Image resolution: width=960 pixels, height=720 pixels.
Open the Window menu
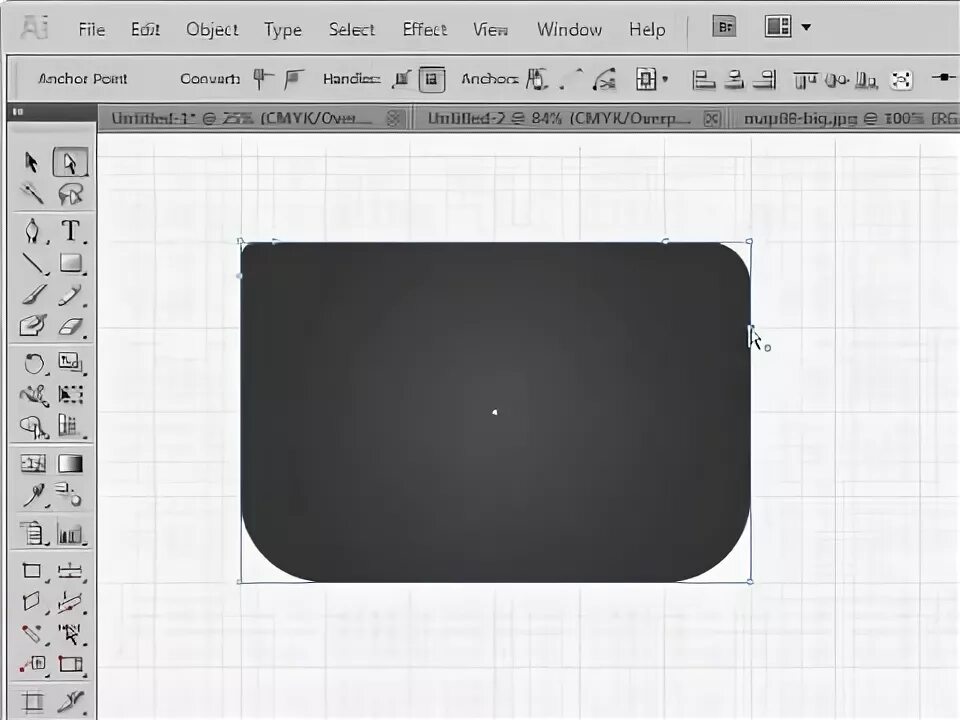(x=569, y=29)
